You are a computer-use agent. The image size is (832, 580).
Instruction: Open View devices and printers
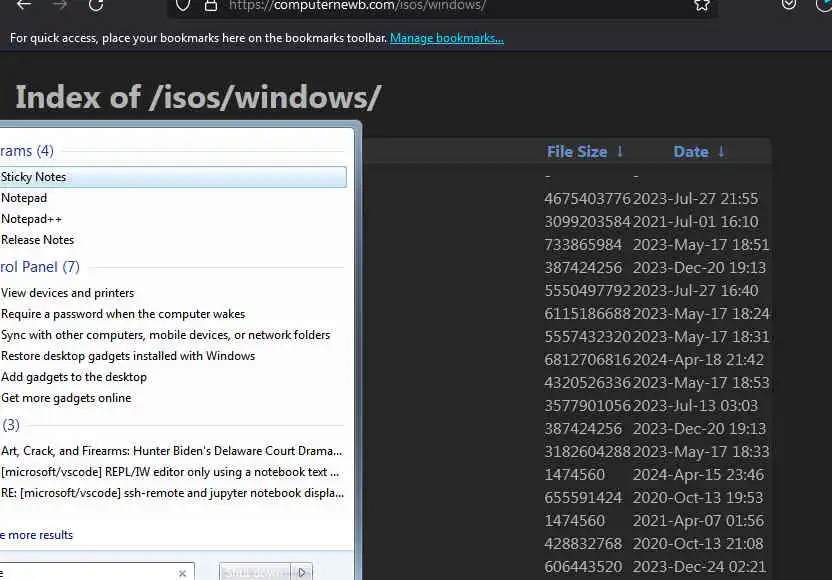pos(67,293)
